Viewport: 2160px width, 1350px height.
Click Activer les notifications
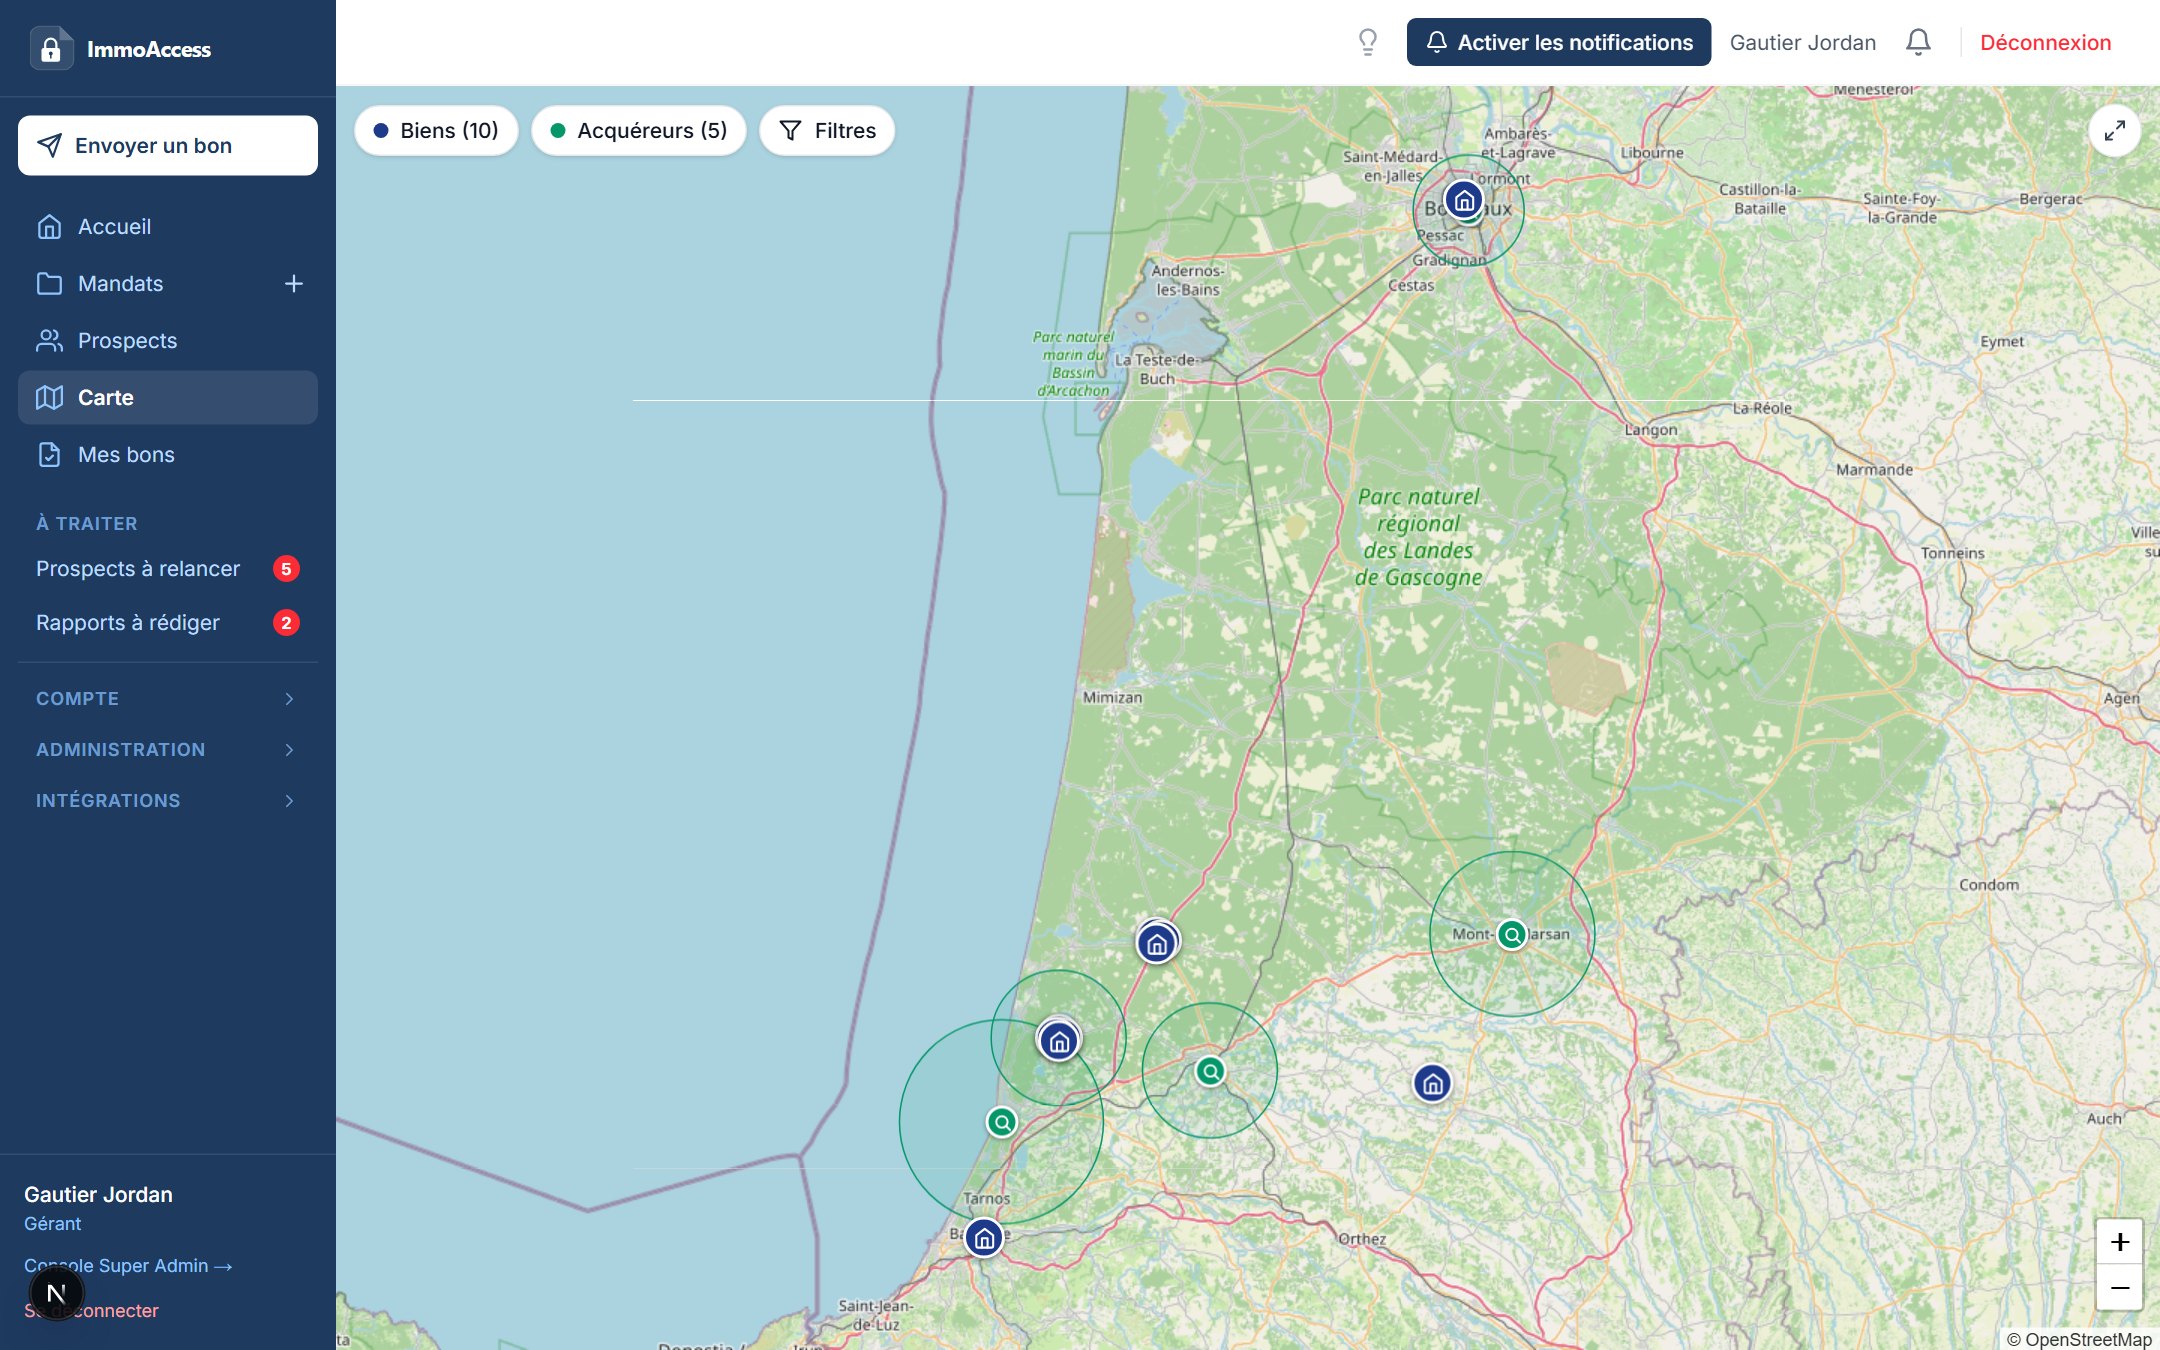coord(1559,42)
